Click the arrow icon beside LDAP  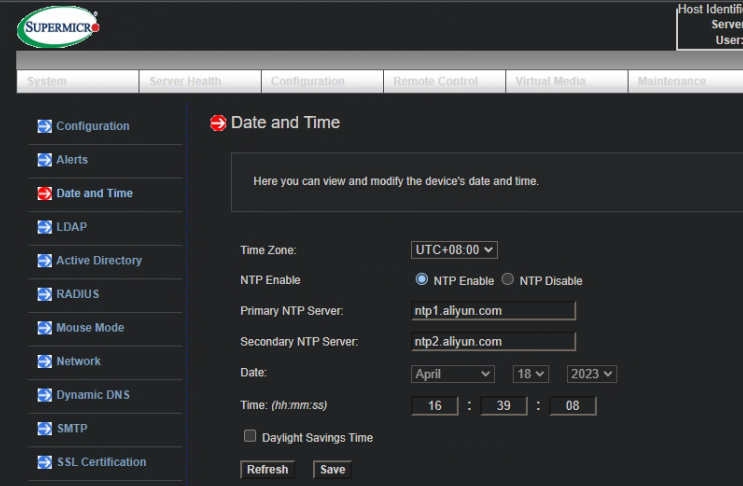click(x=45, y=227)
